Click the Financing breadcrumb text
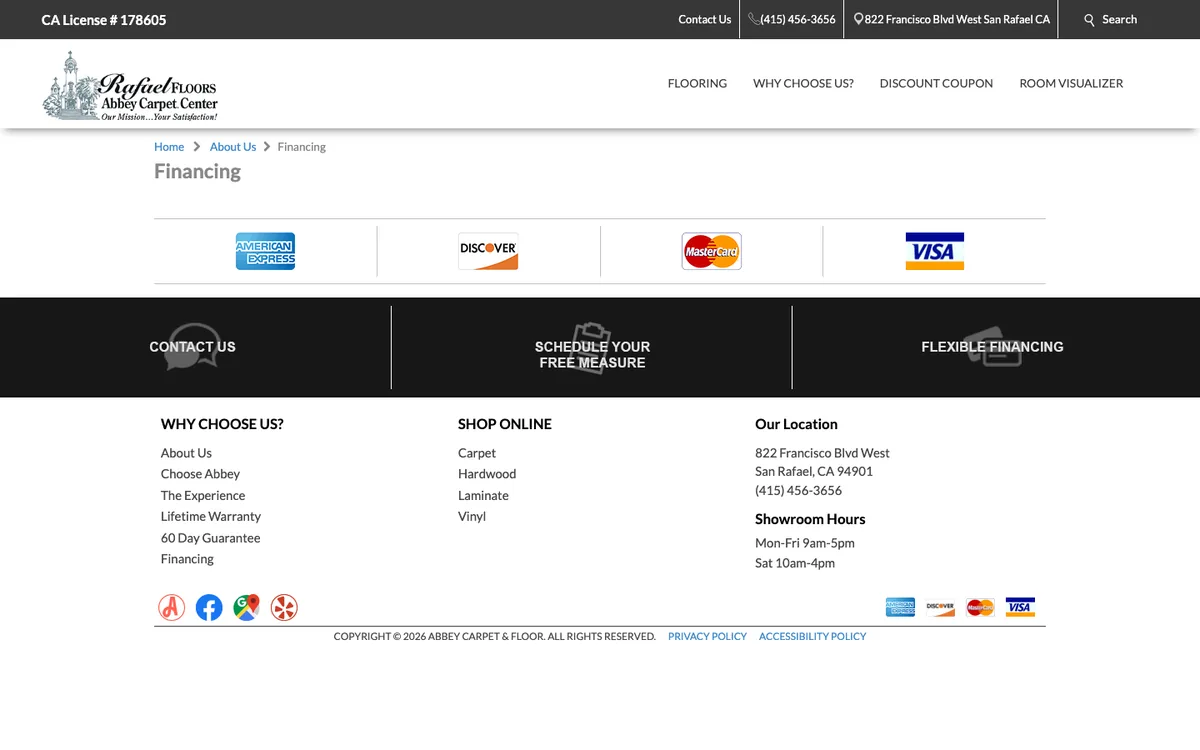The height and width of the screenshot is (750, 1200). (302, 147)
